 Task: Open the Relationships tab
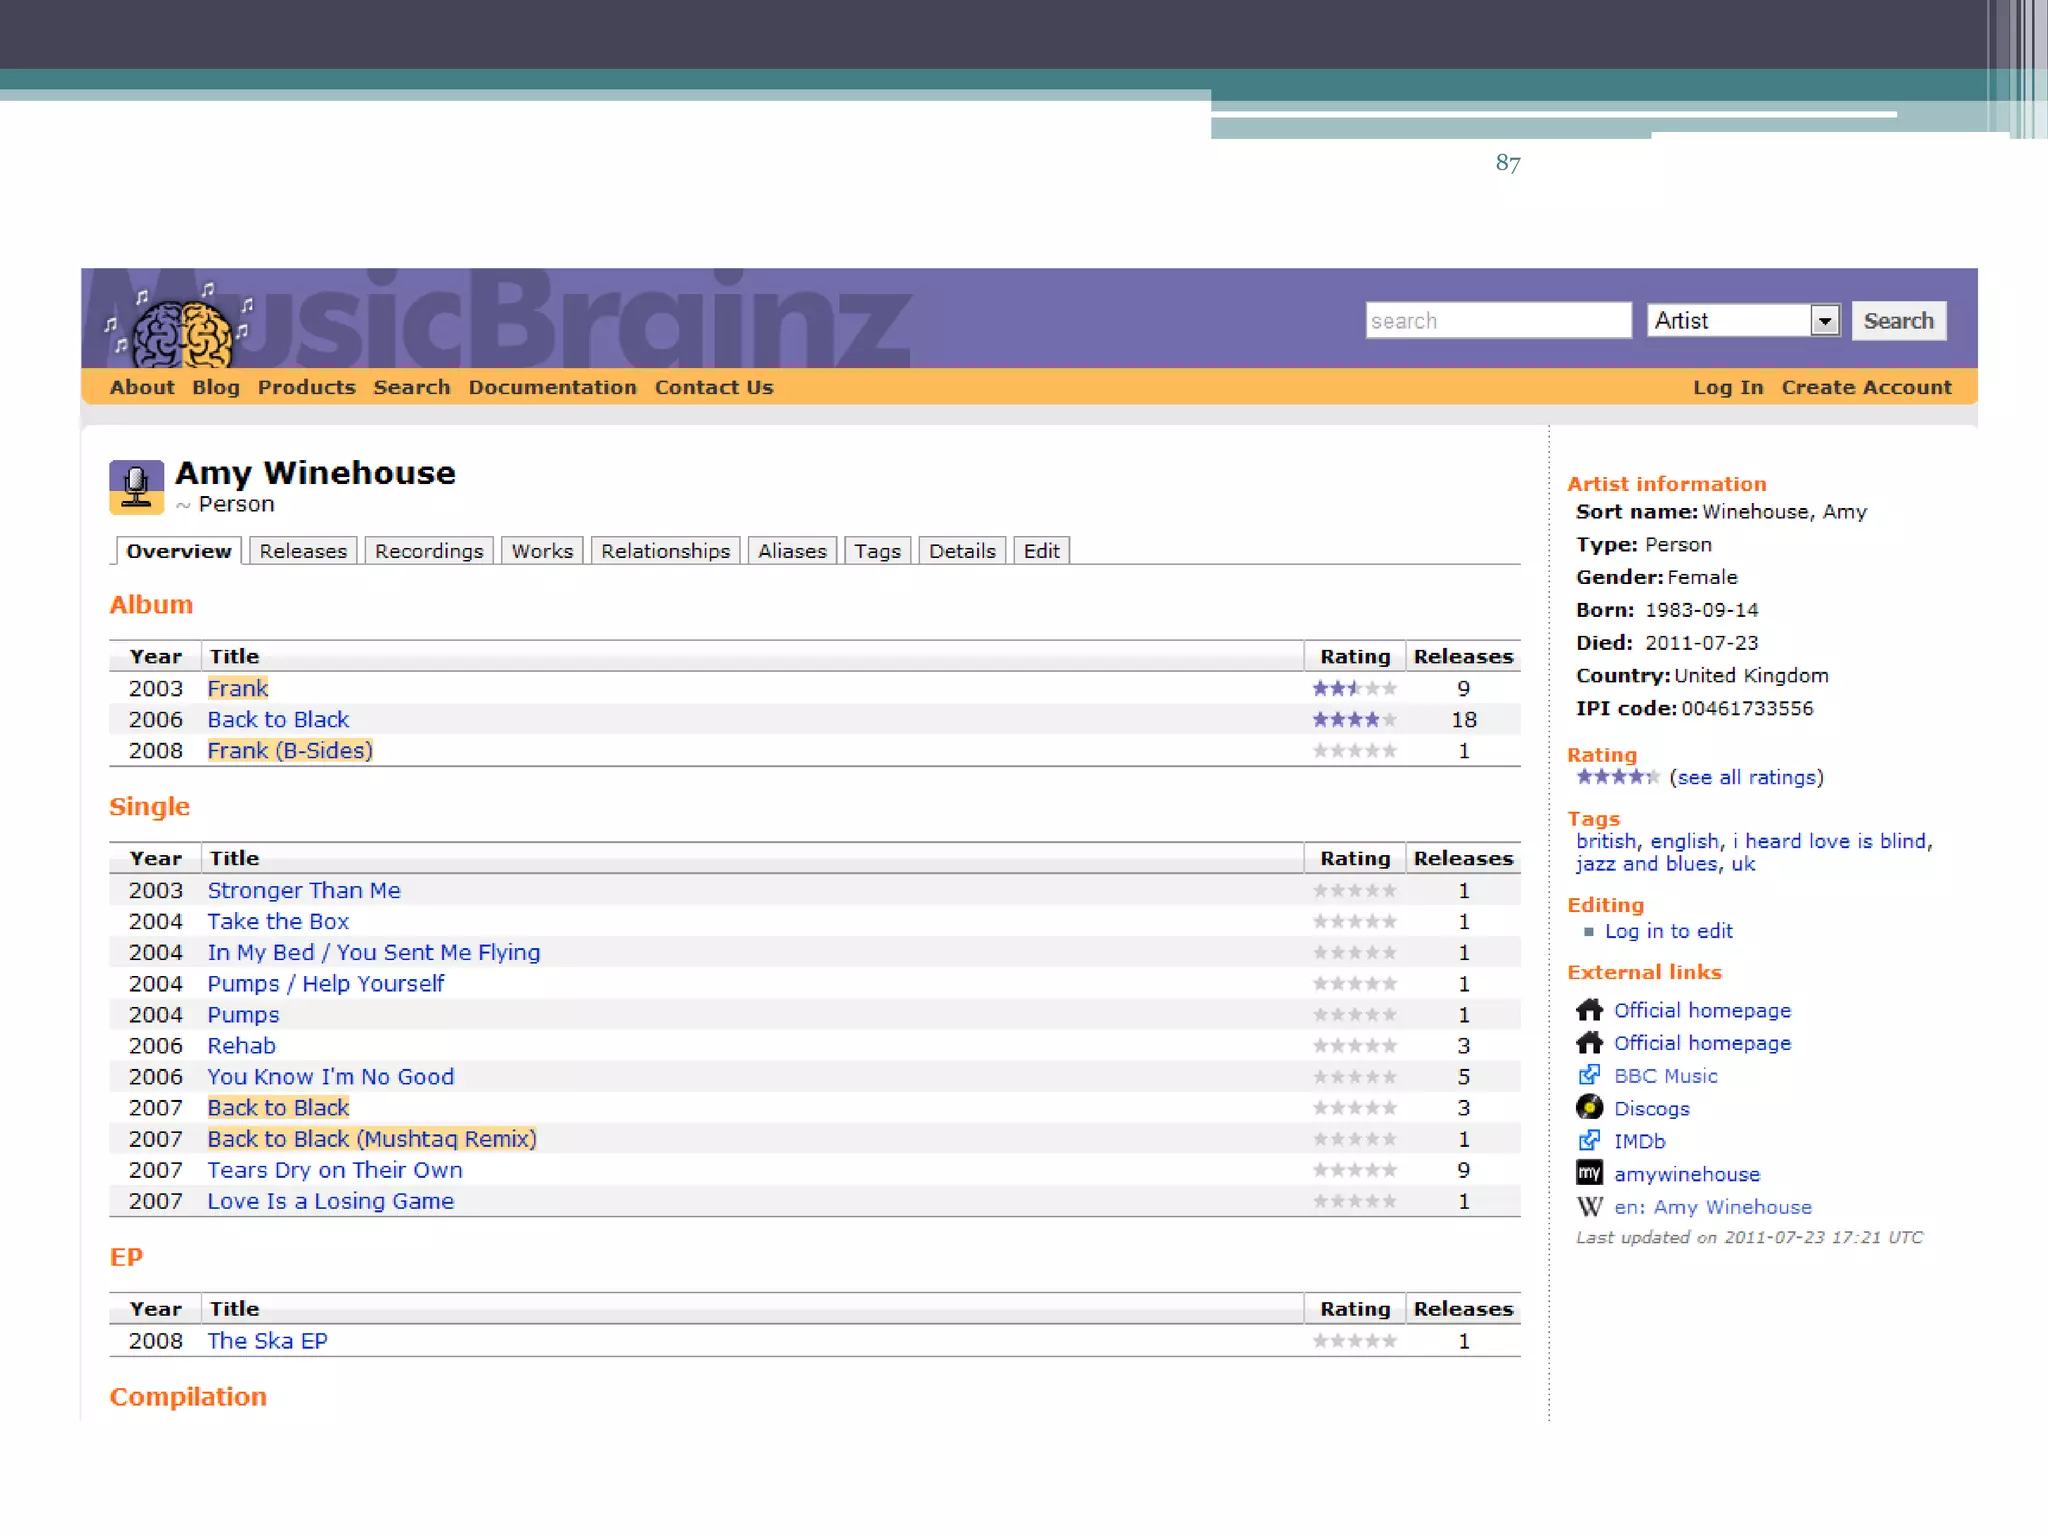pyautogui.click(x=665, y=551)
